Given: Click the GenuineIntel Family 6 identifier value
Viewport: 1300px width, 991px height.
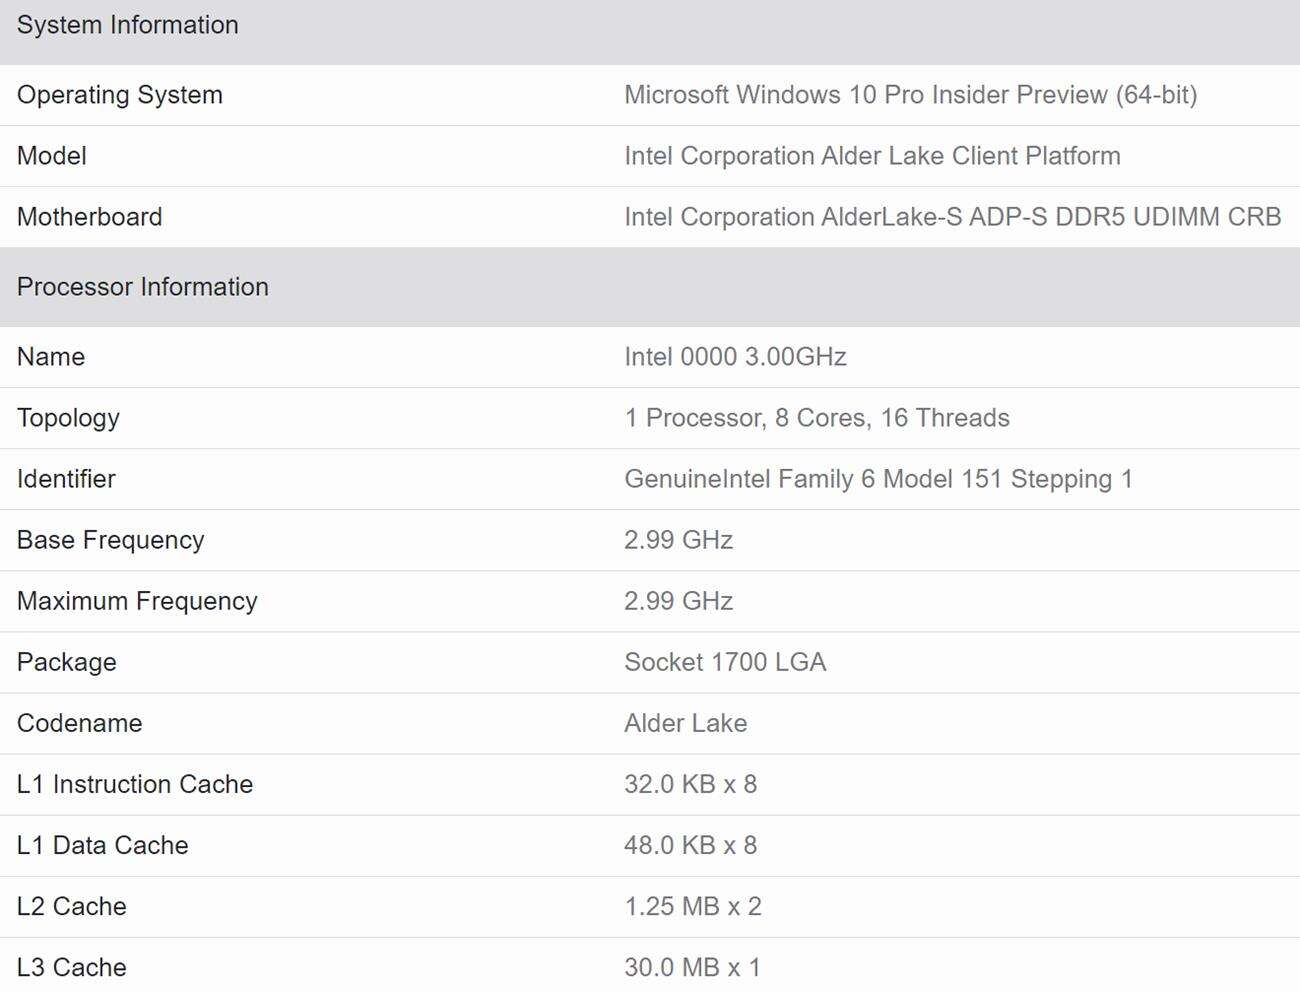Looking at the screenshot, I should 878,479.
